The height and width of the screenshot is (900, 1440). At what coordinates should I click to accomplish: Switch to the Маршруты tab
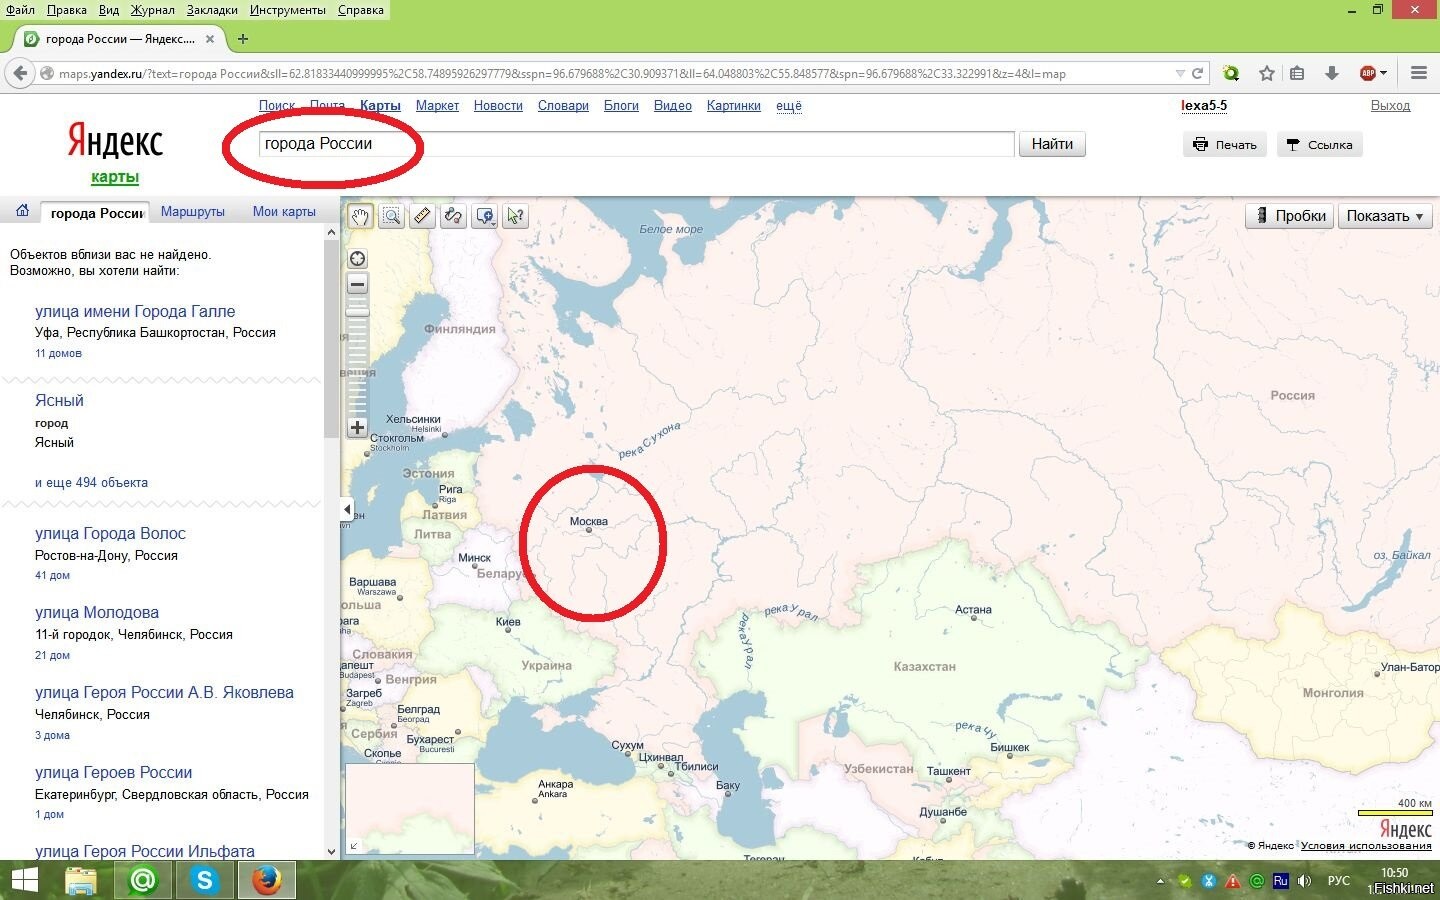(x=193, y=212)
